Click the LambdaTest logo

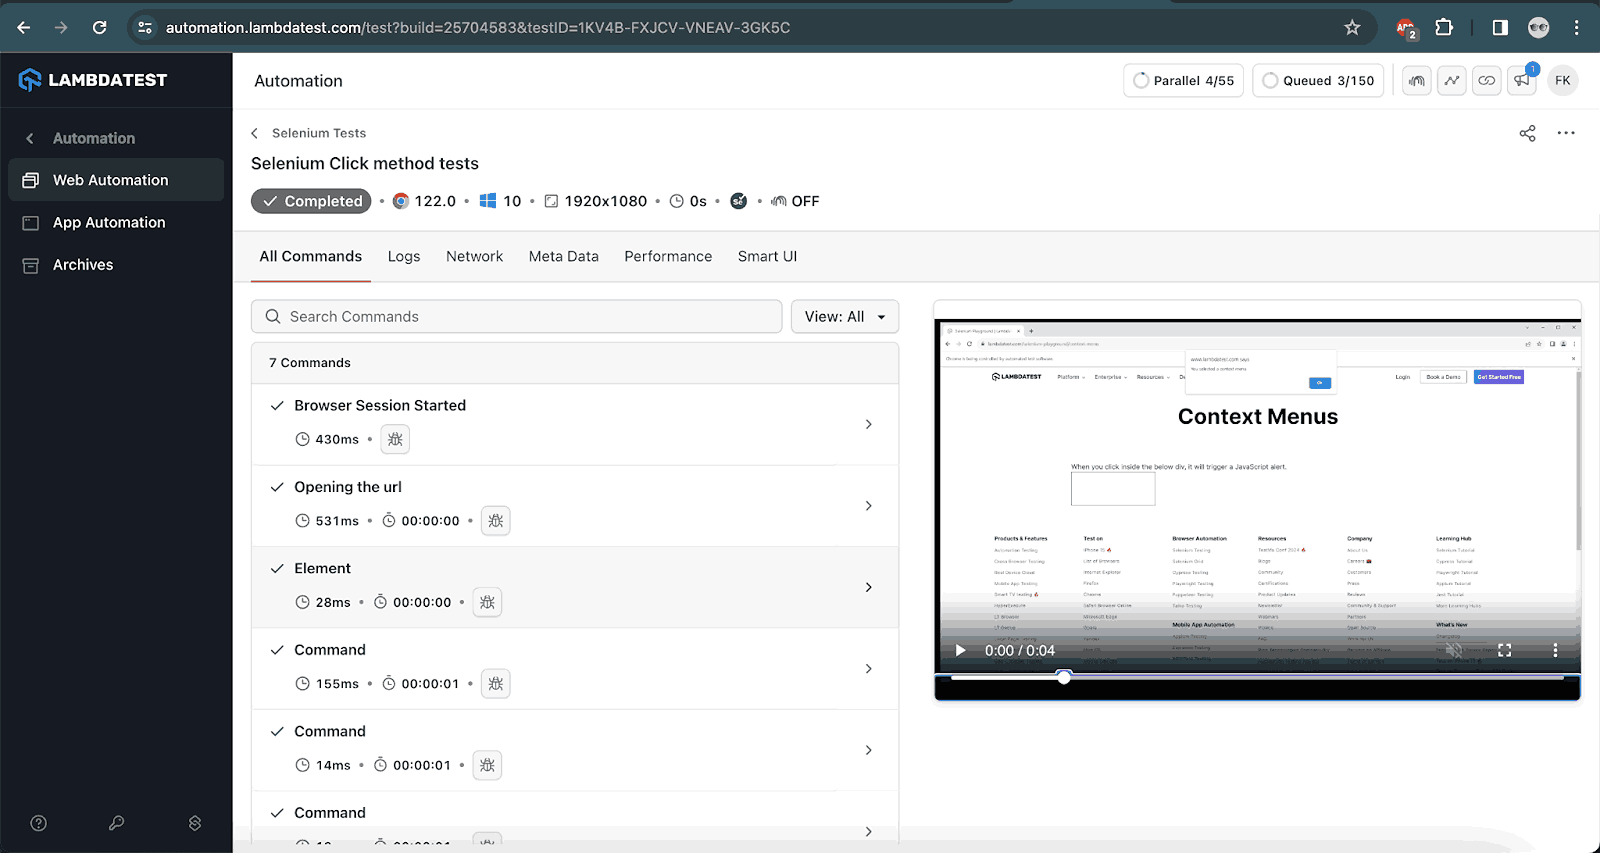pyautogui.click(x=93, y=80)
